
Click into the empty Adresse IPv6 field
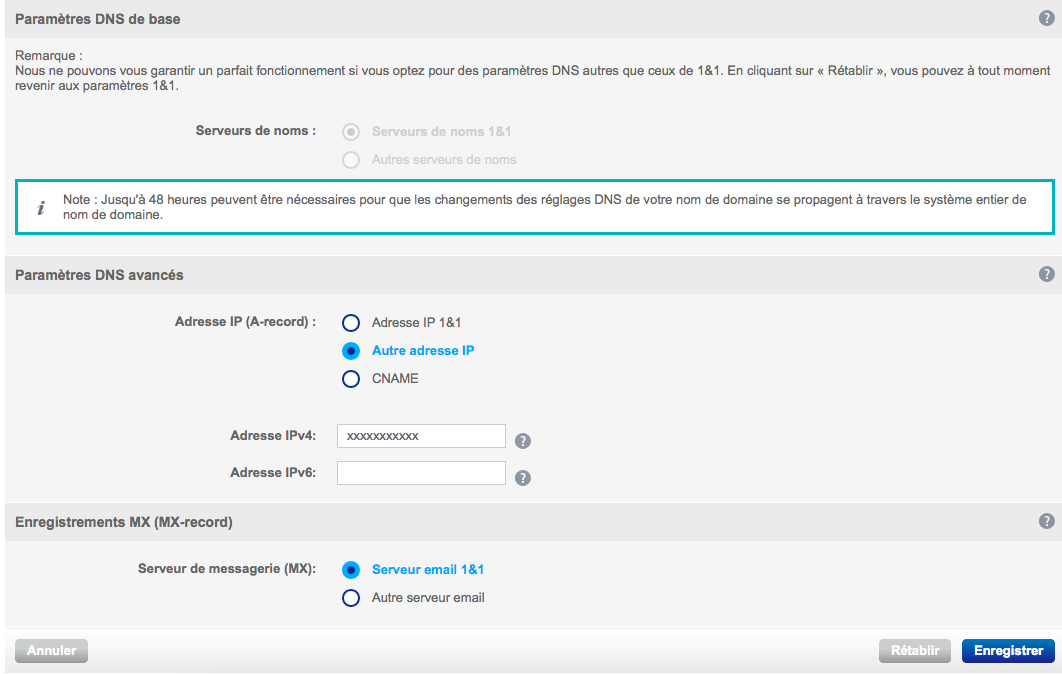pyautogui.click(x=421, y=473)
